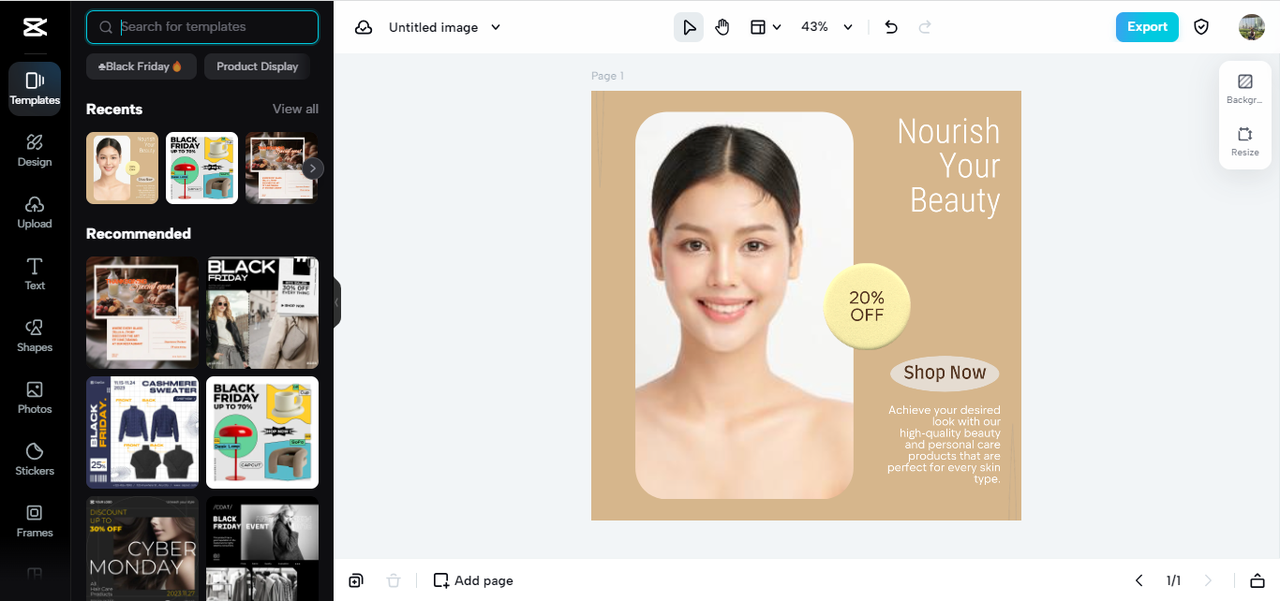Click the 1/1 page counter
This screenshot has width=1280, height=601.
click(1174, 581)
